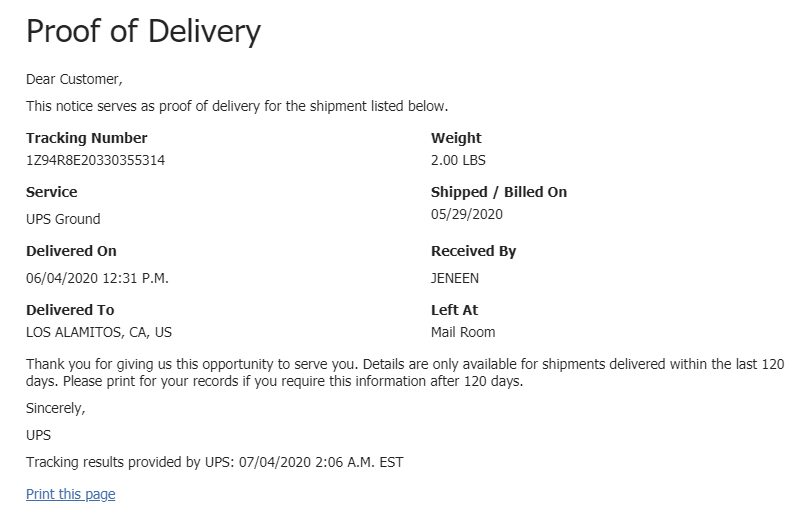The width and height of the screenshot is (802, 515).
Task: Click the Left At label
Action: coord(454,310)
